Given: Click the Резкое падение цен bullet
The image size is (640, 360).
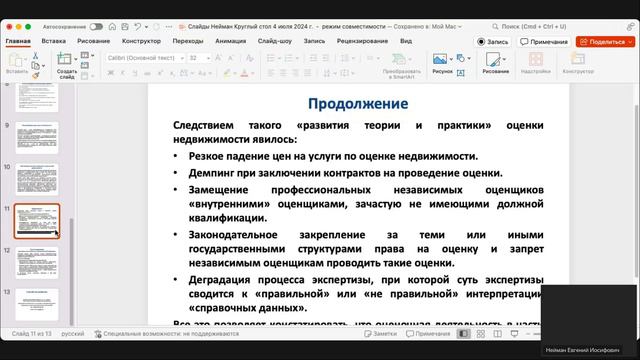Looking at the screenshot, I should (333, 156).
